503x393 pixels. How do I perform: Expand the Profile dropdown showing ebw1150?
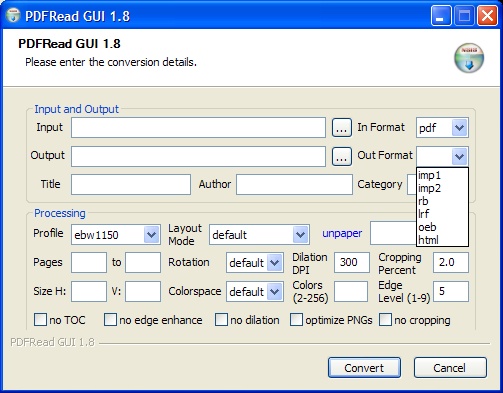click(x=151, y=235)
